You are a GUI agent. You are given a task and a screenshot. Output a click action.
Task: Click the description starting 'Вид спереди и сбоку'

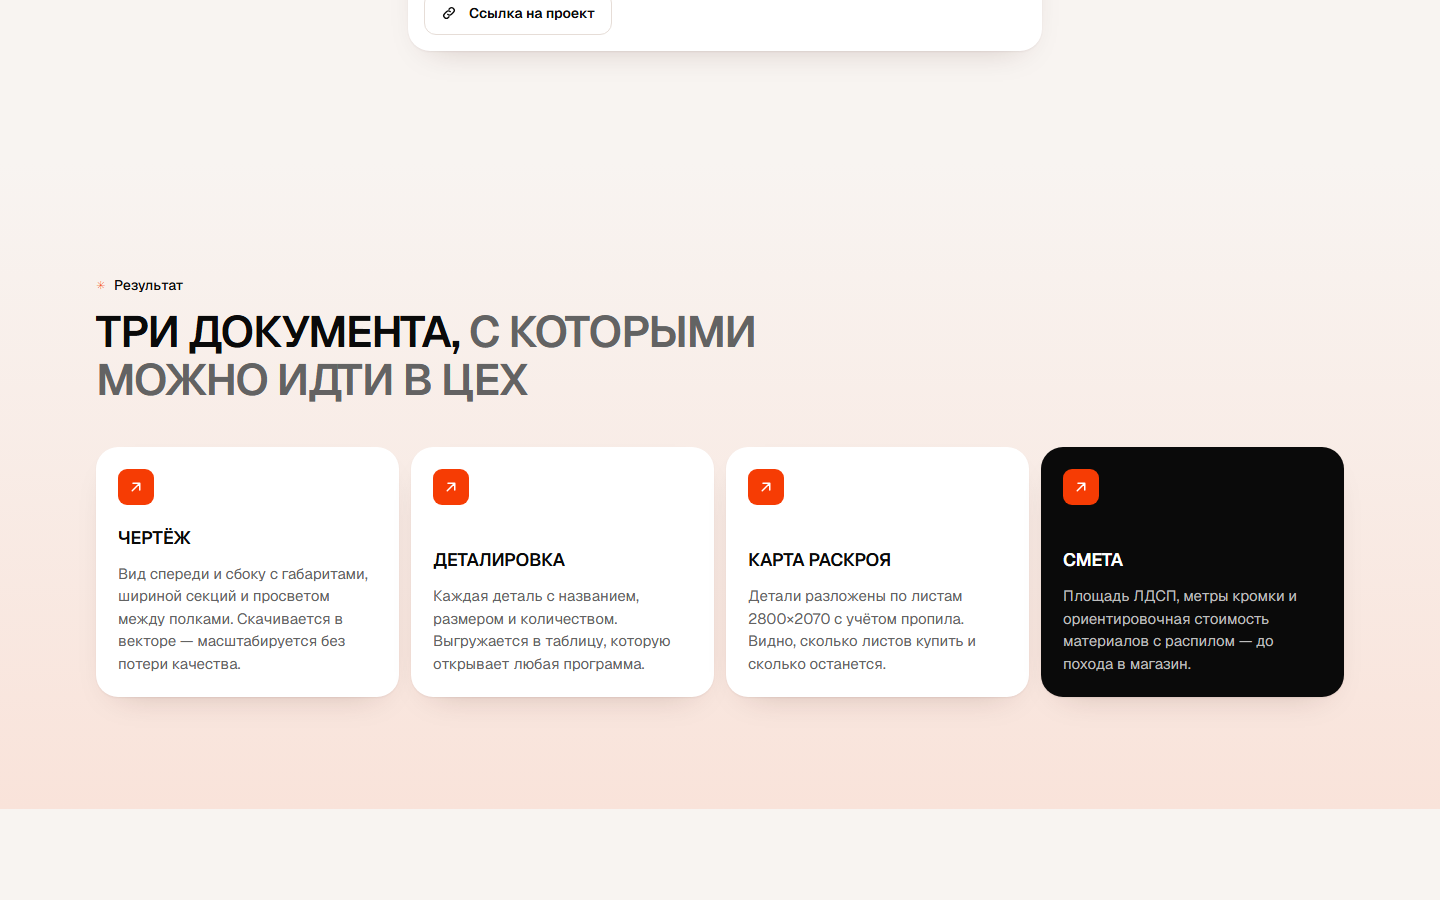point(243,619)
